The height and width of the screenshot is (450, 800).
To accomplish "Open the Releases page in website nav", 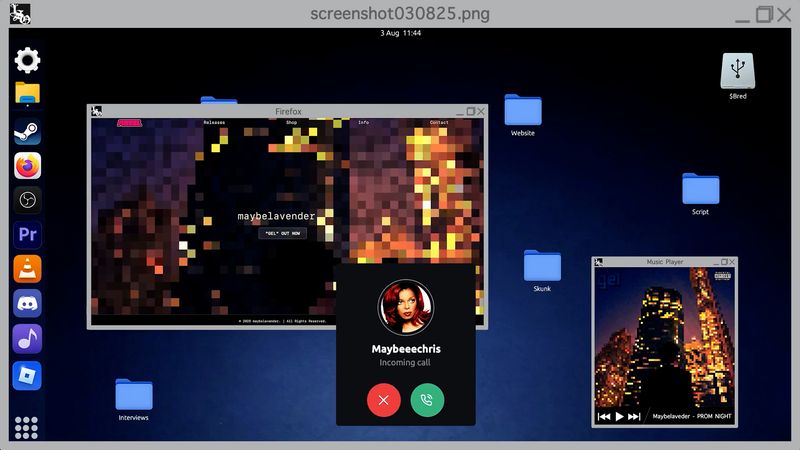I will (214, 122).
